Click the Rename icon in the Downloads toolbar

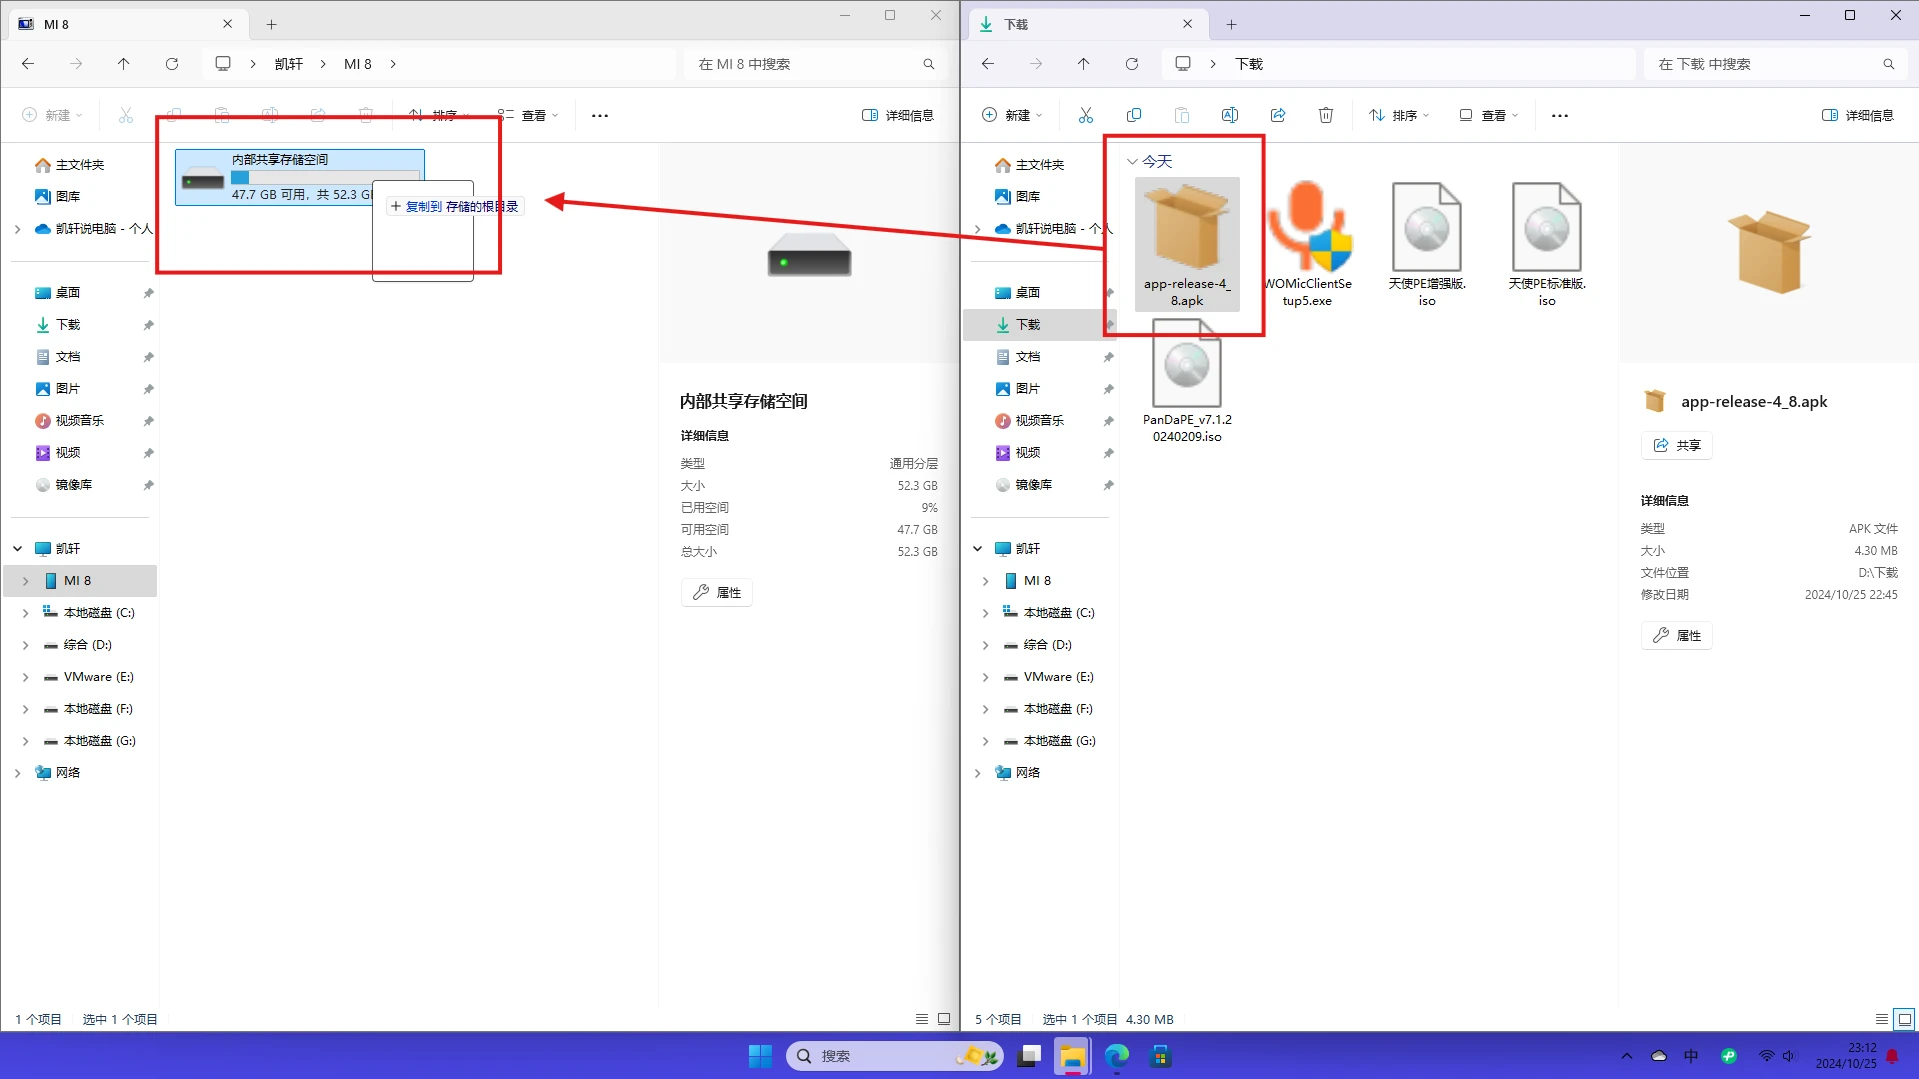pos(1230,116)
